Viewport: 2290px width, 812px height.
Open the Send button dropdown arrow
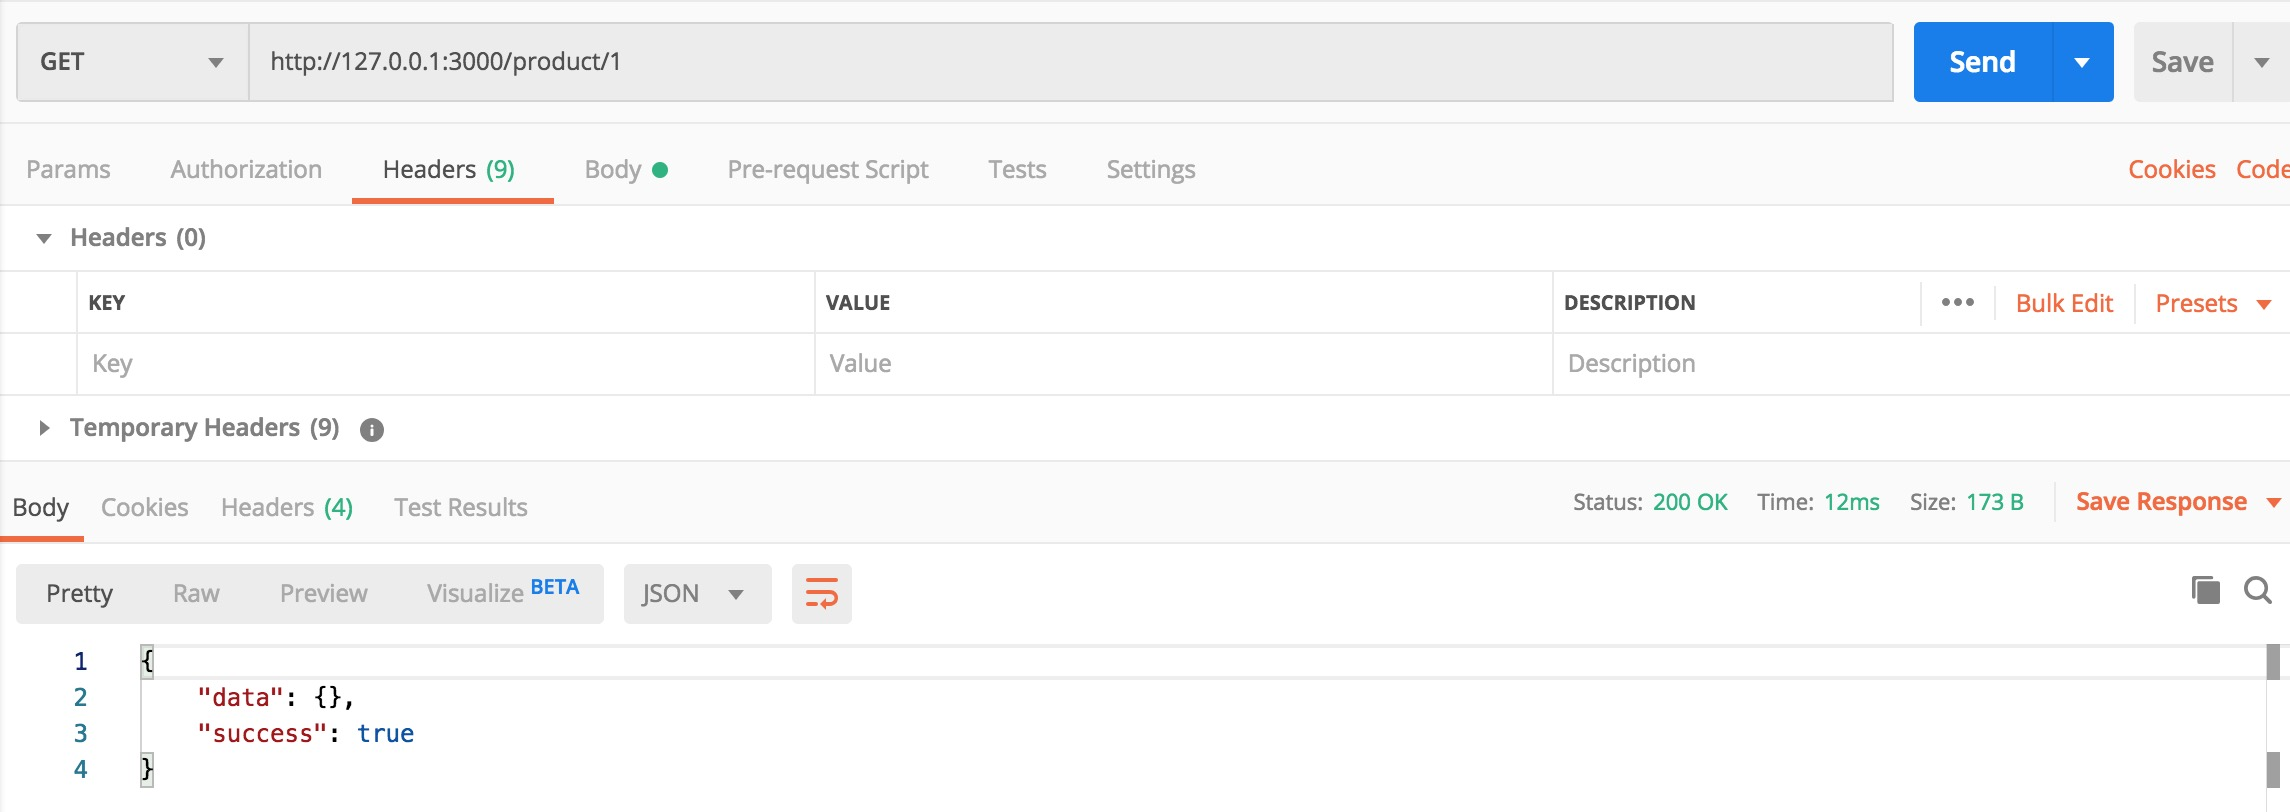2082,62
